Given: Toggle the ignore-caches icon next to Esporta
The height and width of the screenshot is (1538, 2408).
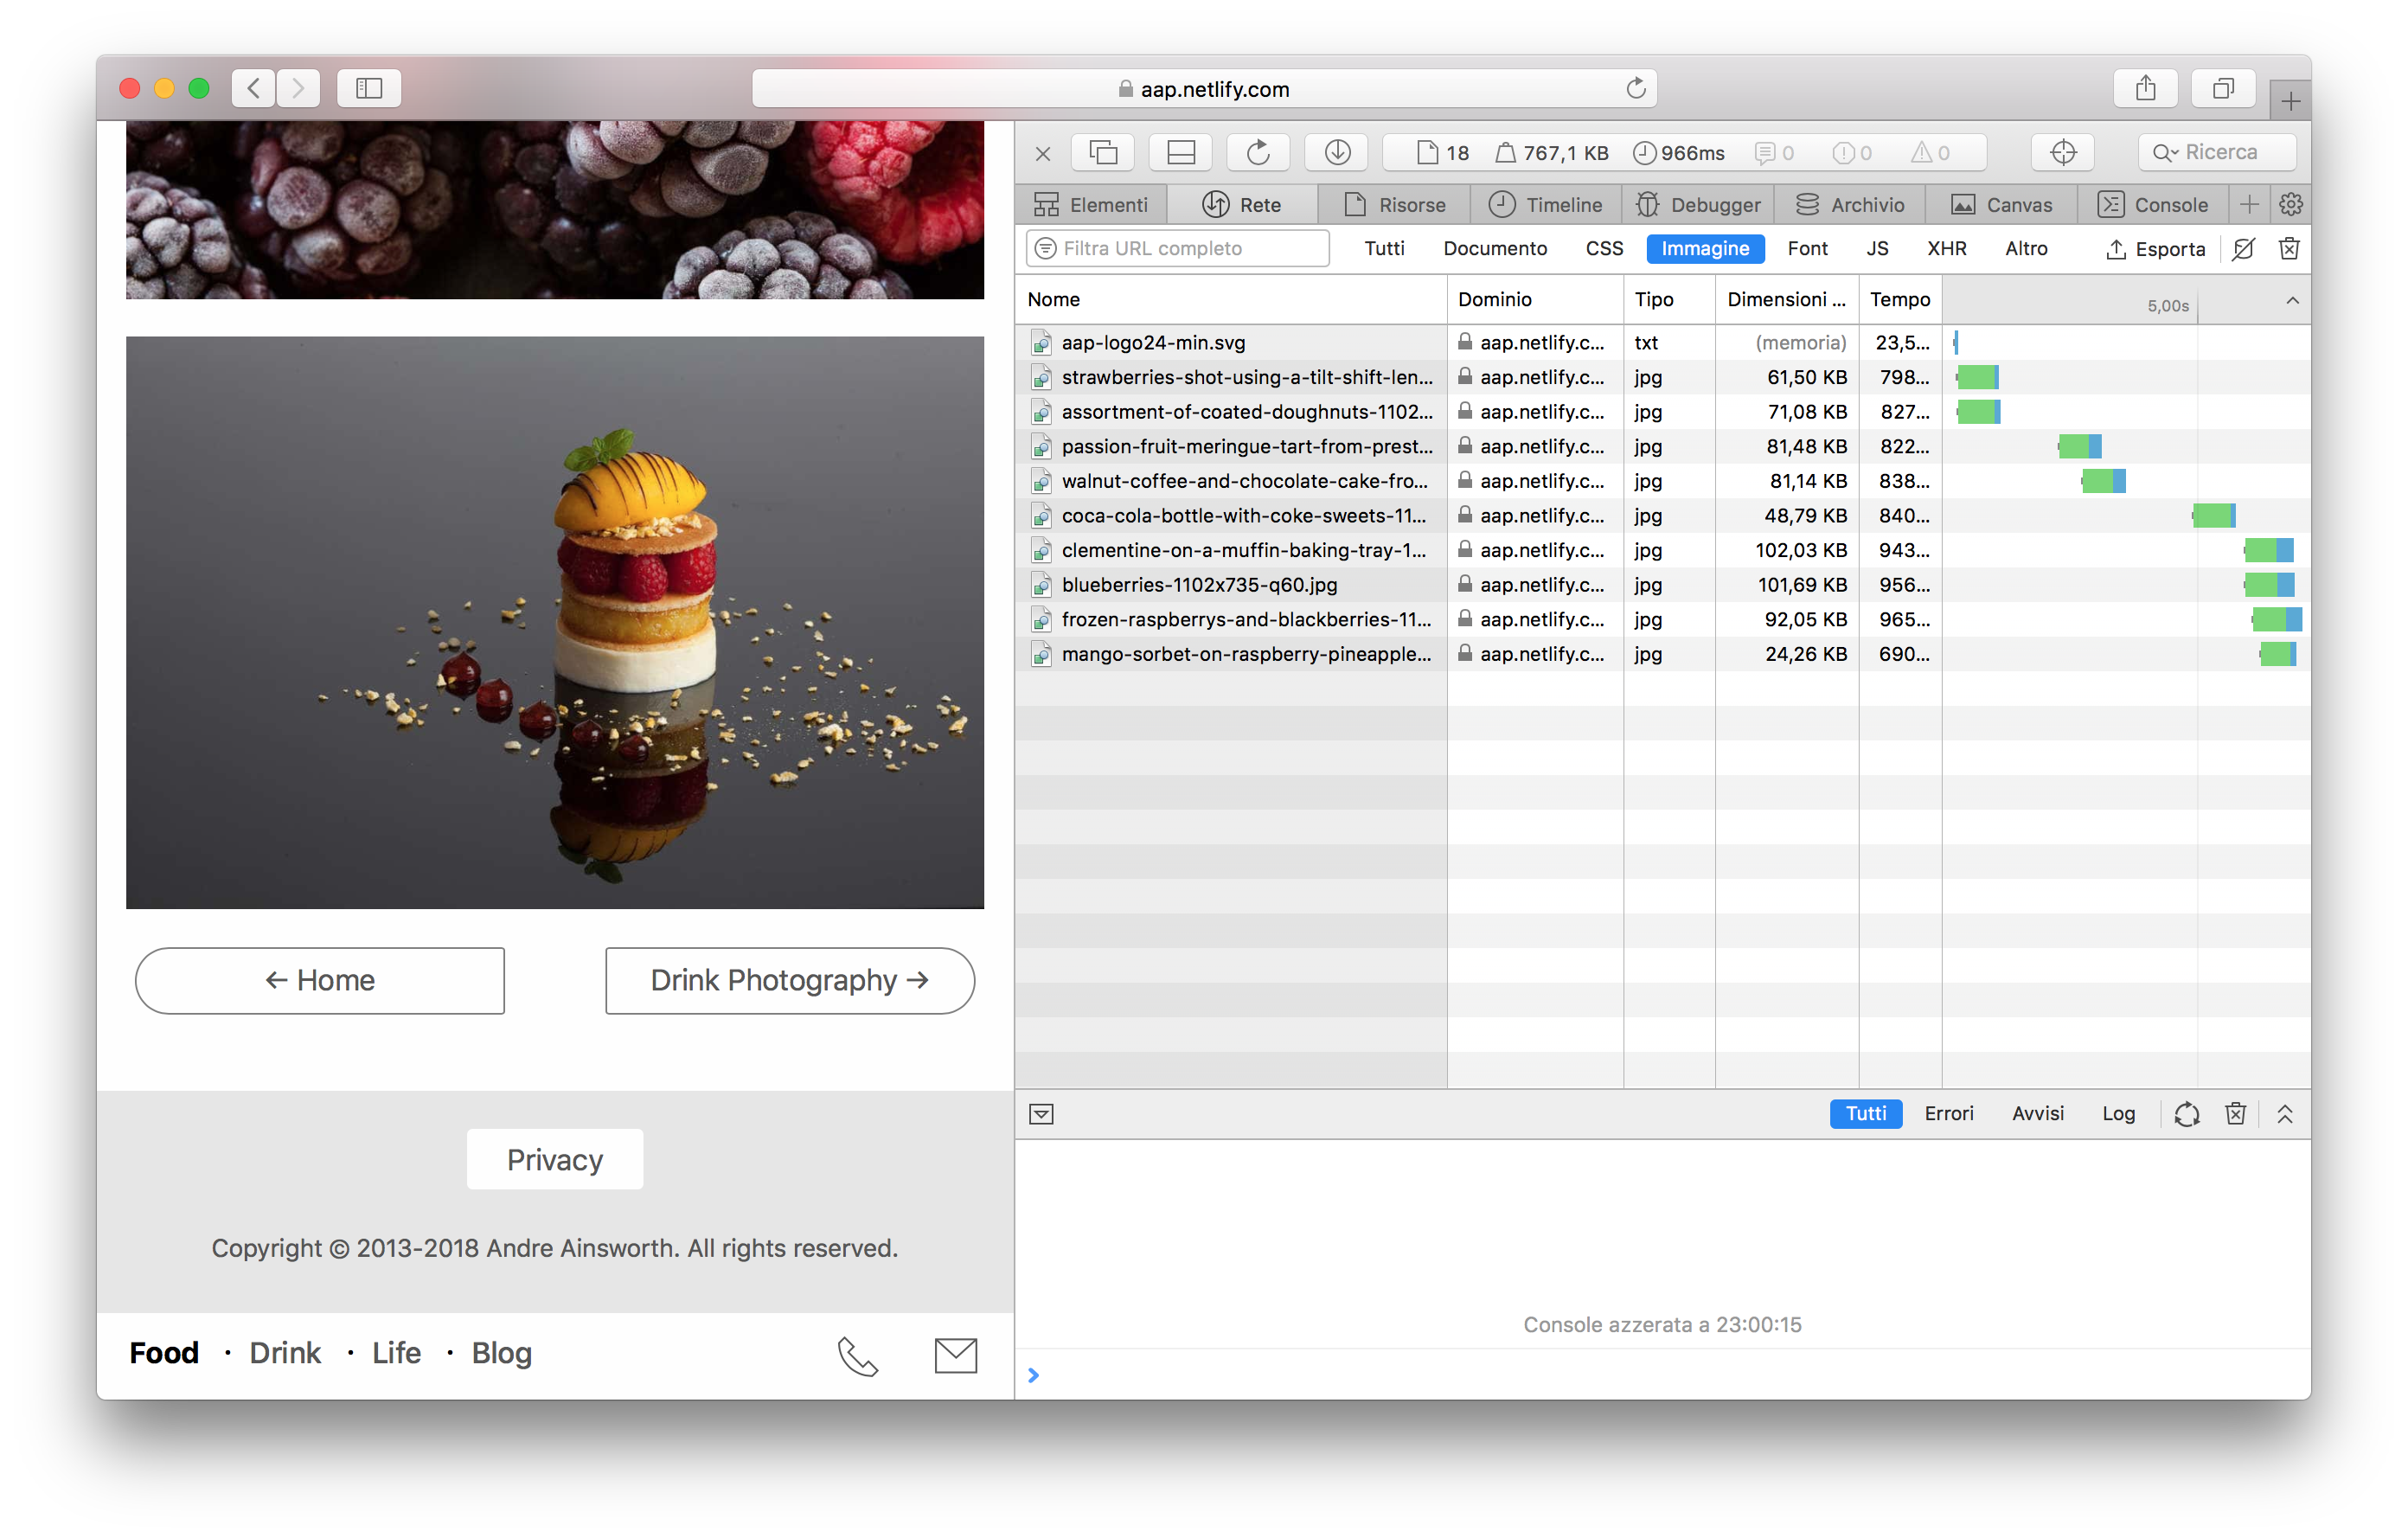Looking at the screenshot, I should [2243, 248].
